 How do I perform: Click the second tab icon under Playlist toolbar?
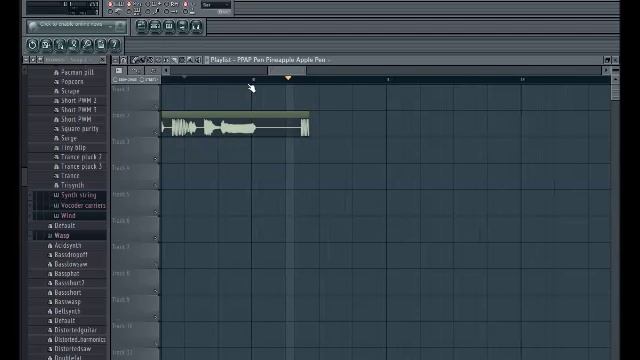136,71
